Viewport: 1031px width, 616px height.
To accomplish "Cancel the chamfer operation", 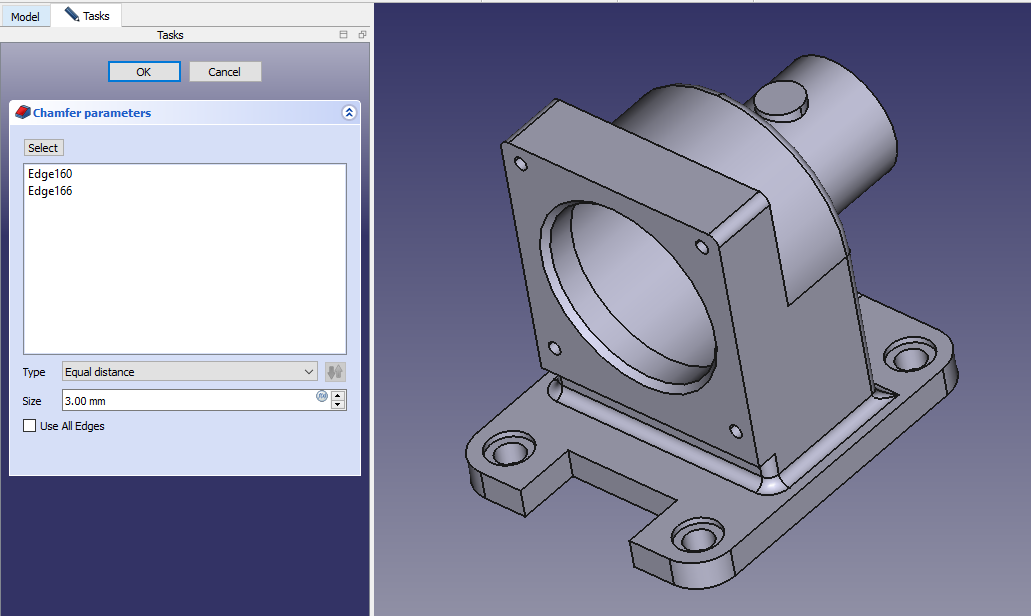I will tap(224, 72).
